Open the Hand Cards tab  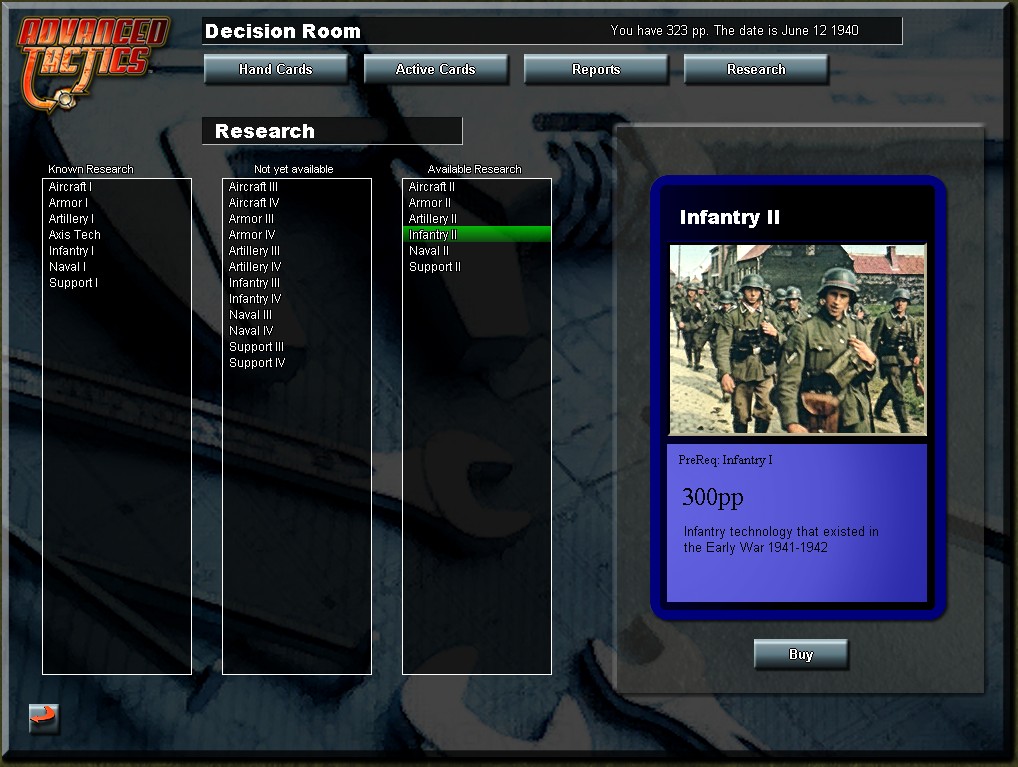(276, 69)
